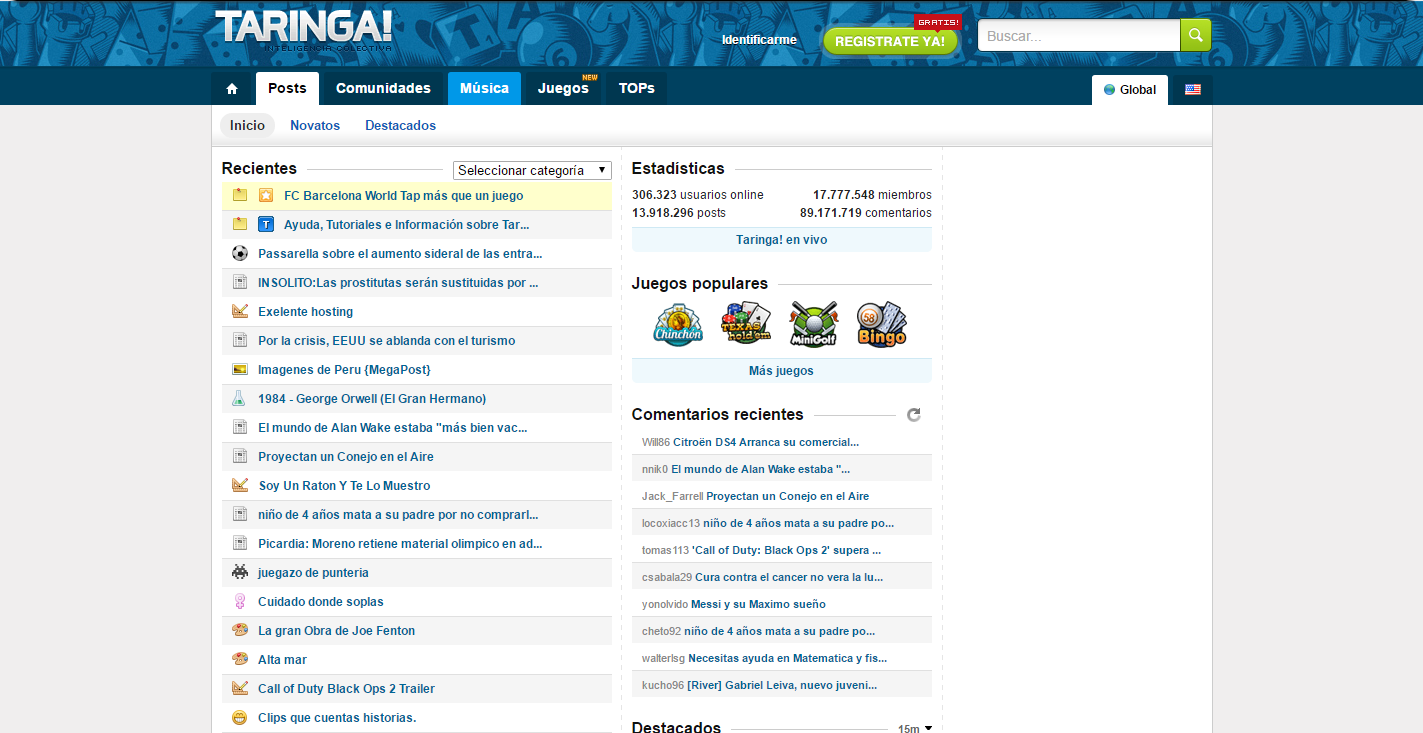Open post El mundo de Alan Wake in Recientes

click(x=393, y=428)
